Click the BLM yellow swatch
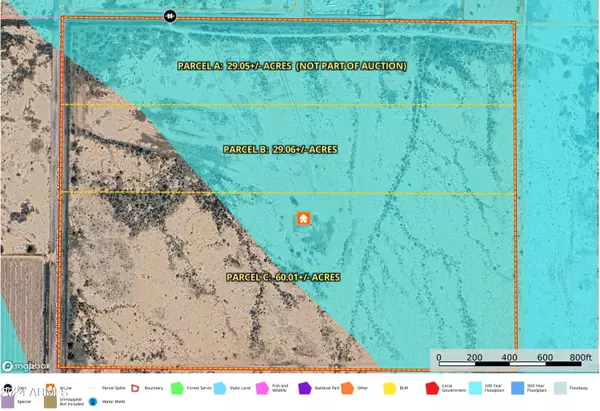The image size is (600, 411). pos(391,386)
